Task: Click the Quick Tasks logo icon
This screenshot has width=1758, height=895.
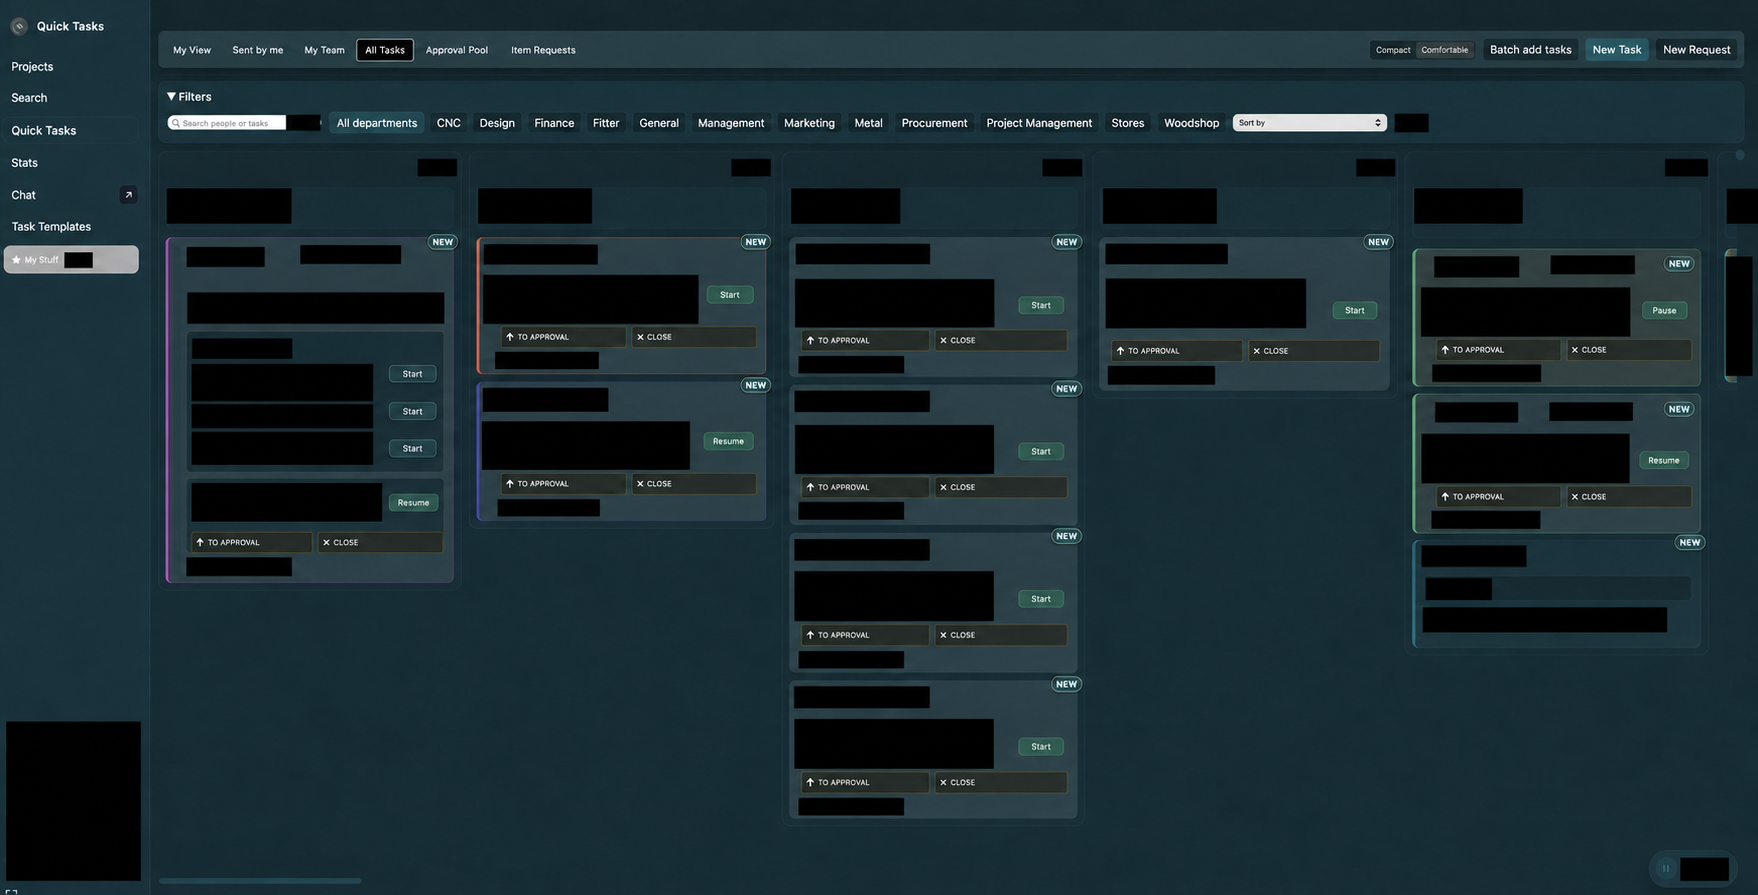Action: pos(19,26)
